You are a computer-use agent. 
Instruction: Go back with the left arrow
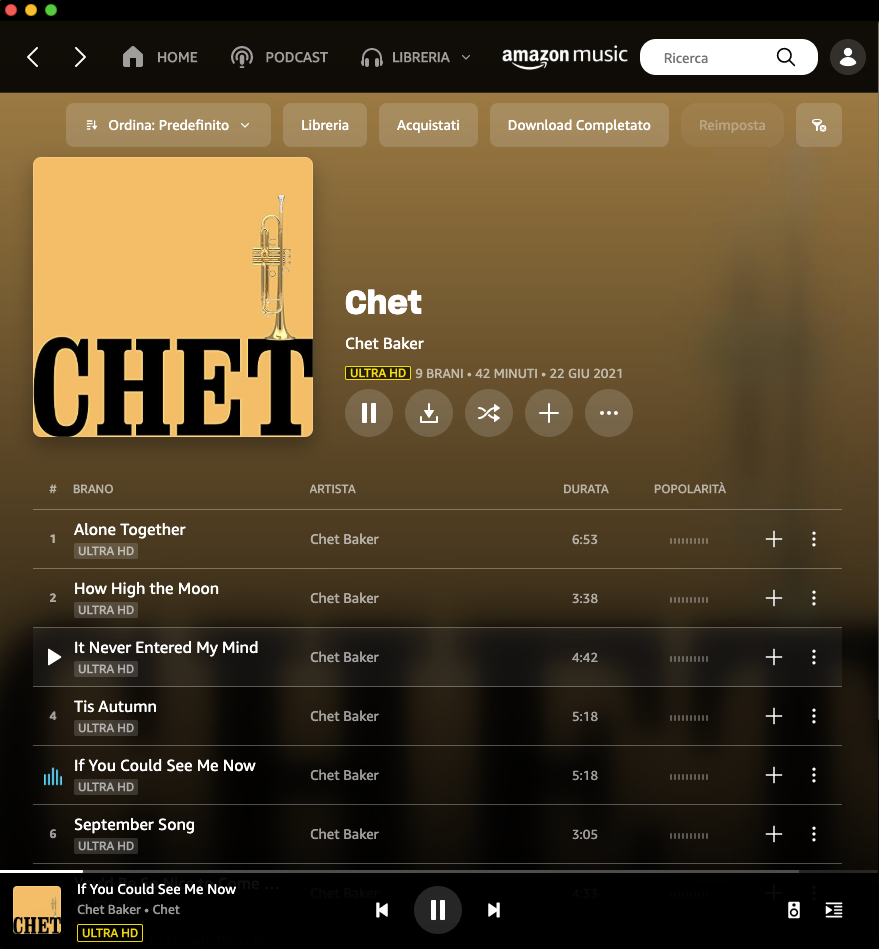33,57
